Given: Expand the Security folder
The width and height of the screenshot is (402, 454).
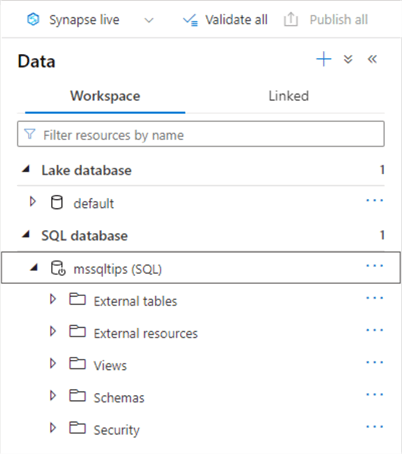Looking at the screenshot, I should tap(53, 428).
